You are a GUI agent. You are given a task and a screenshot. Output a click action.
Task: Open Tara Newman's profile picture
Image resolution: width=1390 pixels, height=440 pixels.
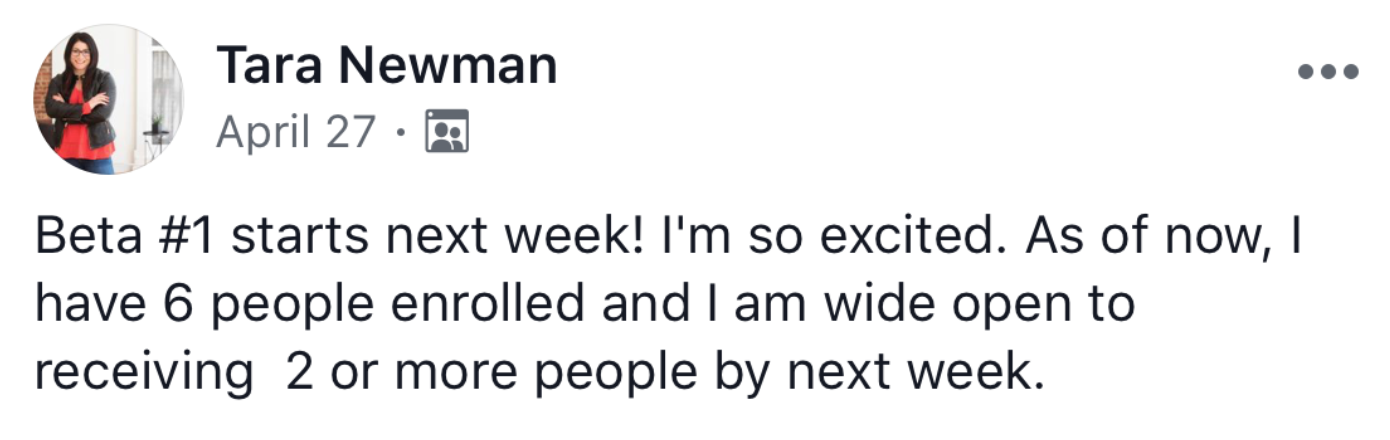(x=109, y=99)
